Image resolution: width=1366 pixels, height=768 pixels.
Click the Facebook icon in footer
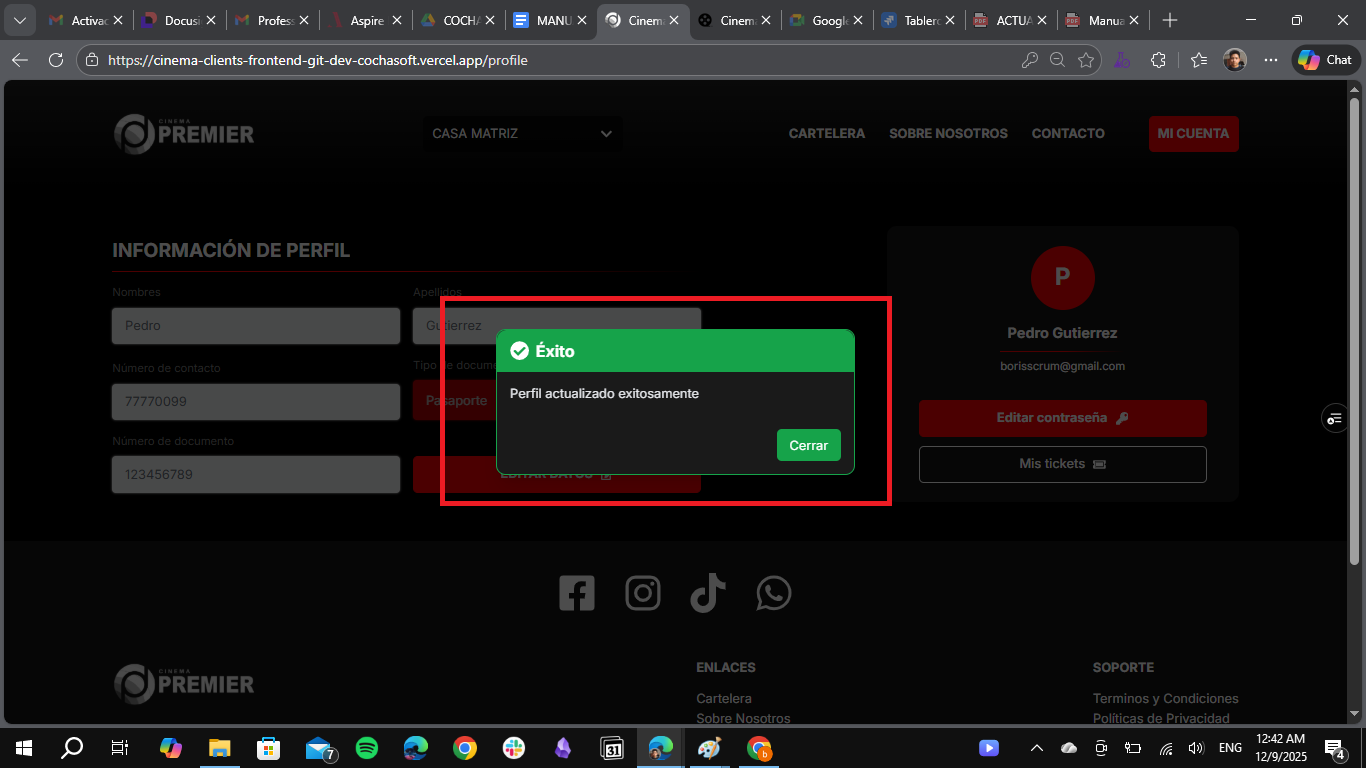[577, 593]
